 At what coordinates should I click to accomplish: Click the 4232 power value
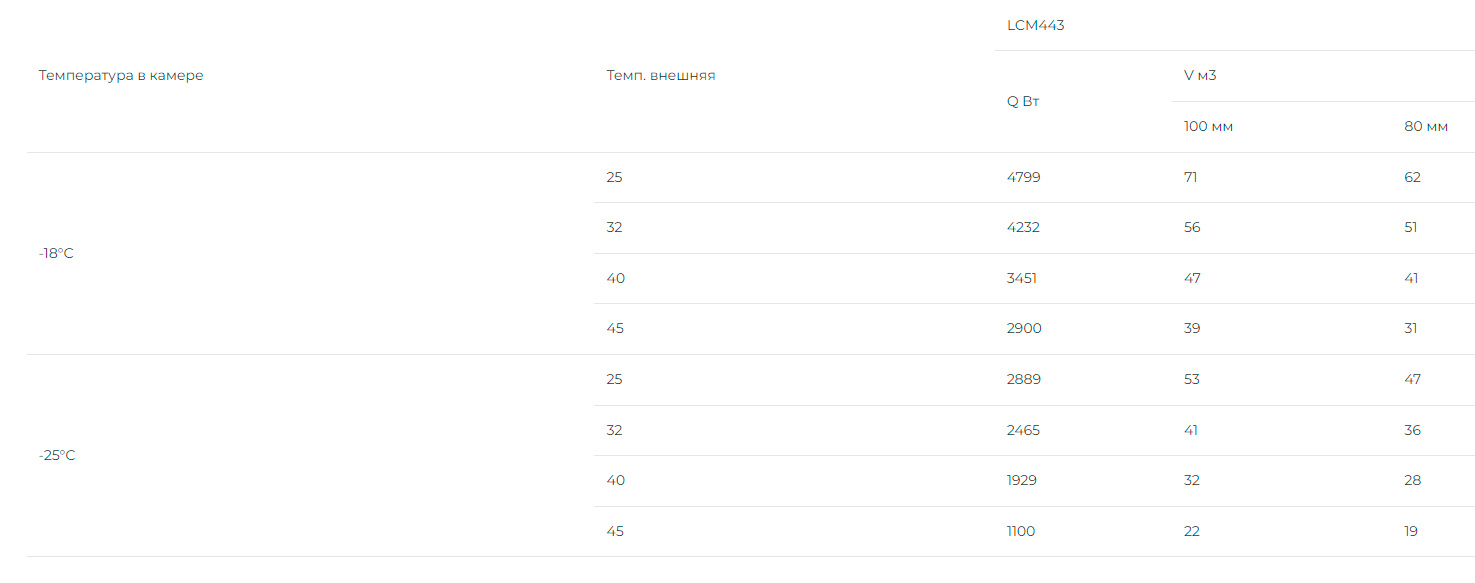coord(1023,228)
